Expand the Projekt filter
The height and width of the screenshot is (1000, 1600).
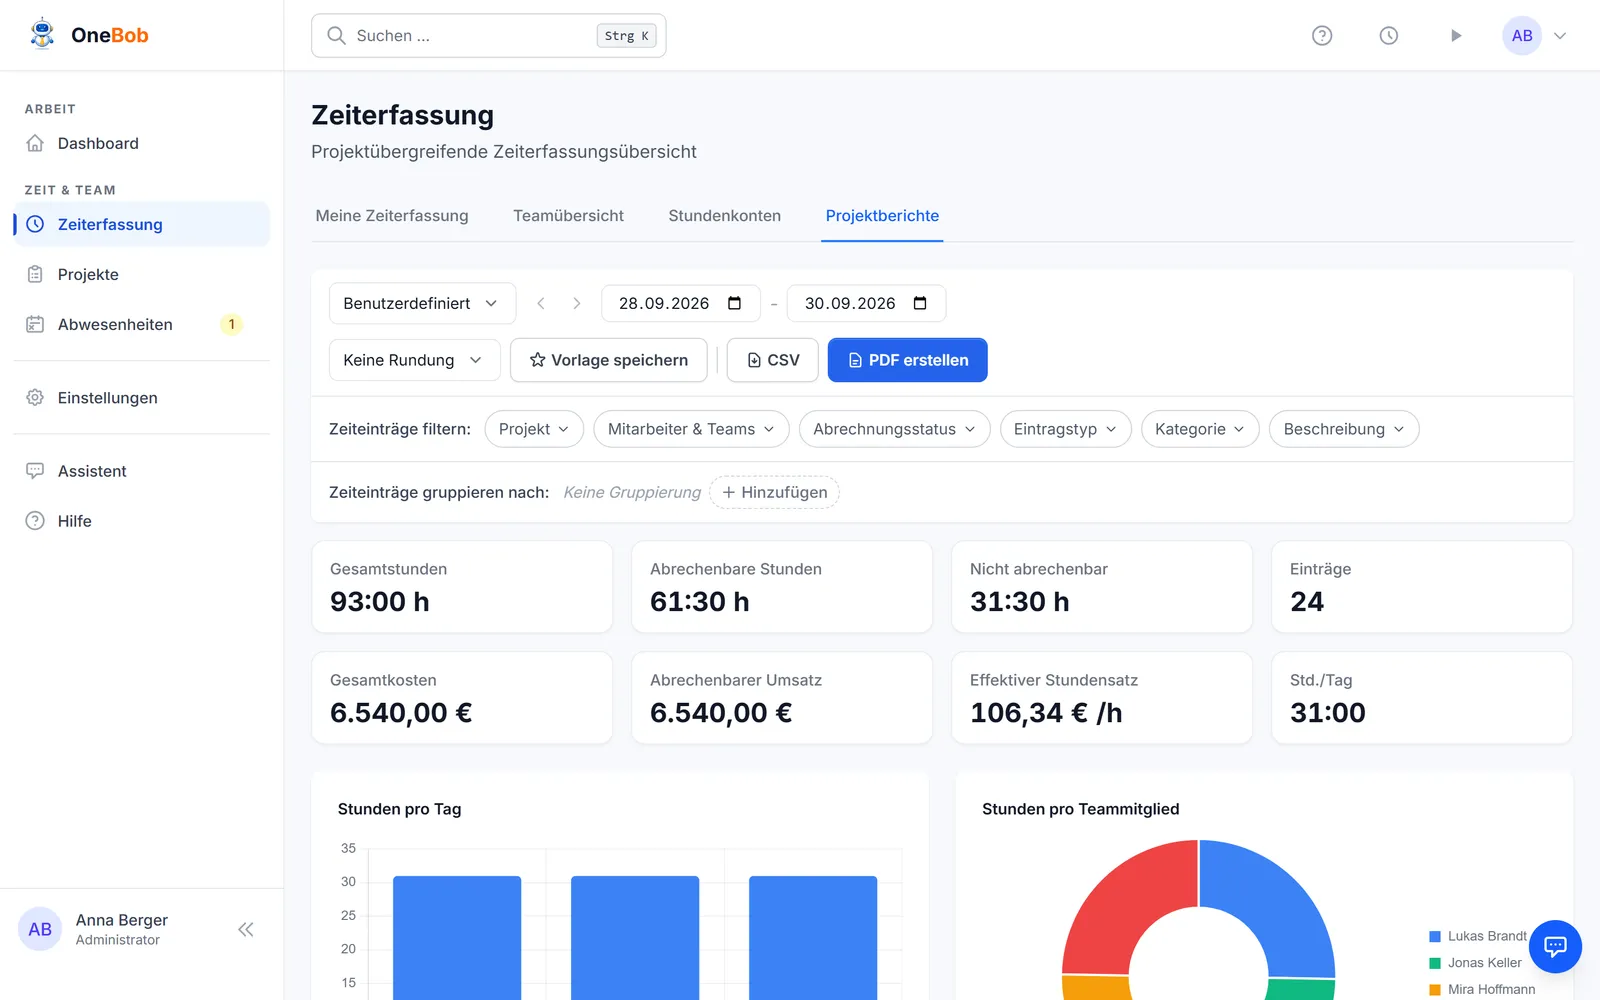pyautogui.click(x=534, y=429)
